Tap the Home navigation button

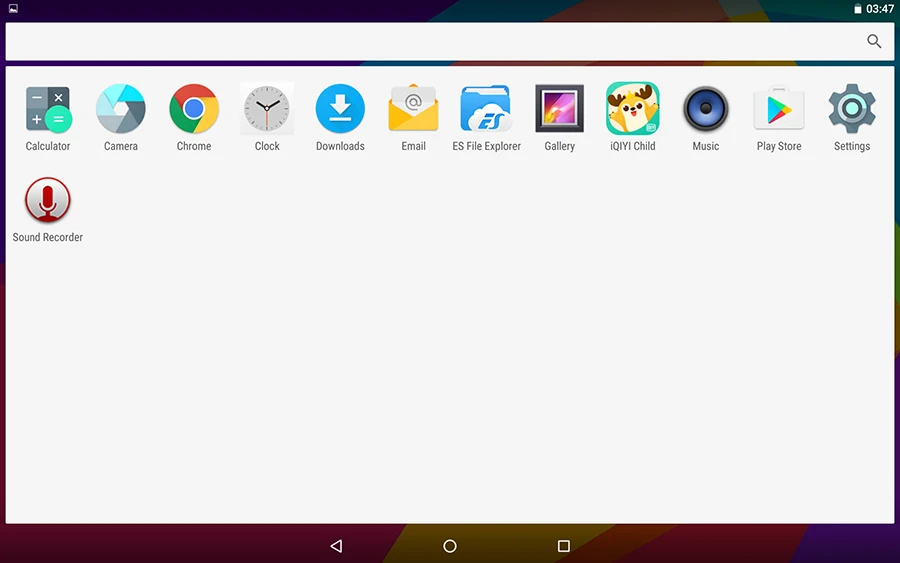point(450,546)
